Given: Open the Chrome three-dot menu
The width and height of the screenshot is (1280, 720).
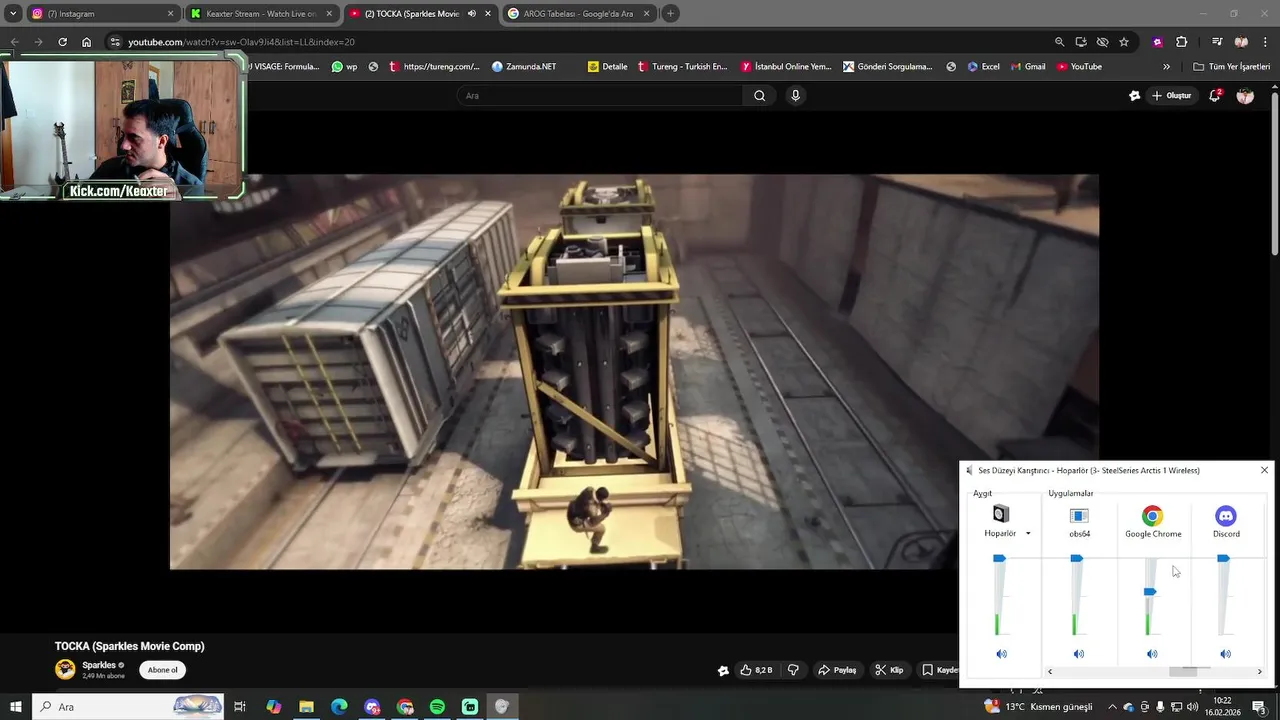Looking at the screenshot, I should click(1266, 42).
